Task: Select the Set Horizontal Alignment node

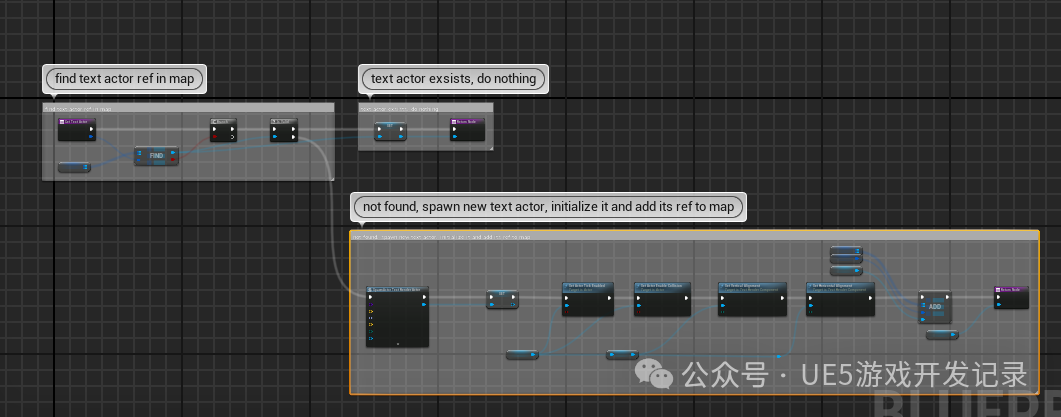Action: 840,299
